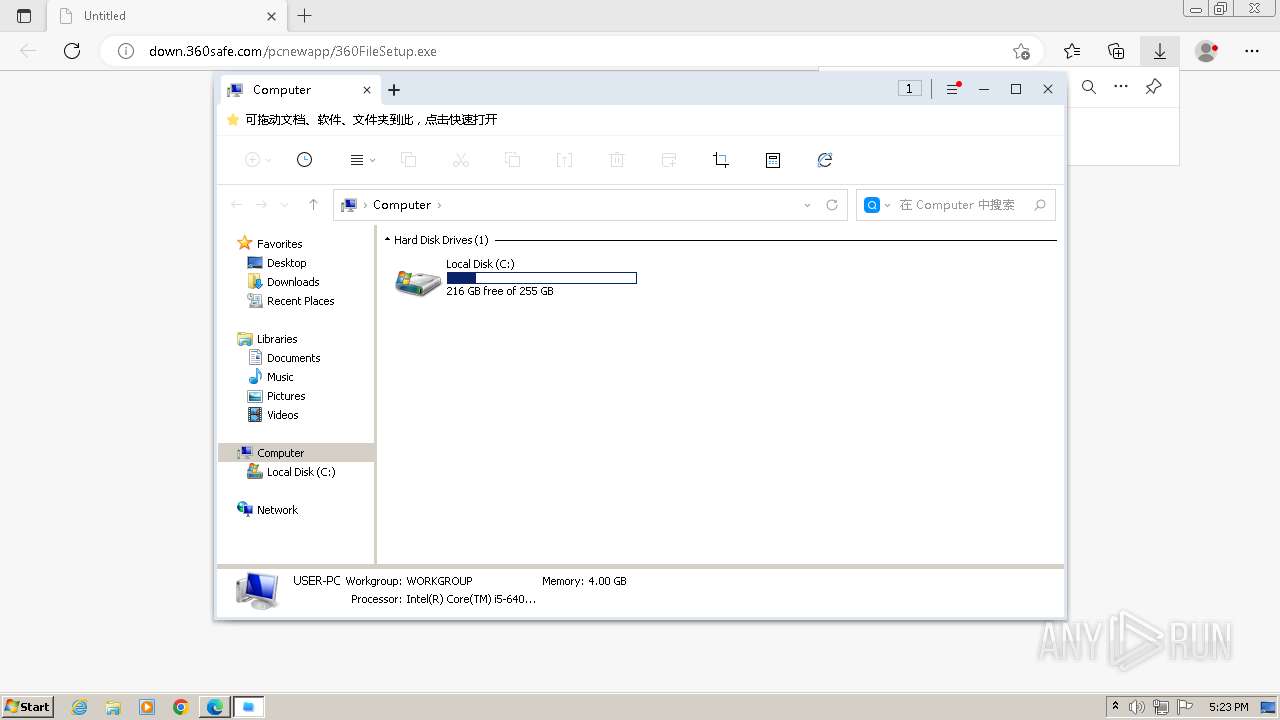Open the Windows Start menu
1280x720 pixels.
click(x=27, y=706)
